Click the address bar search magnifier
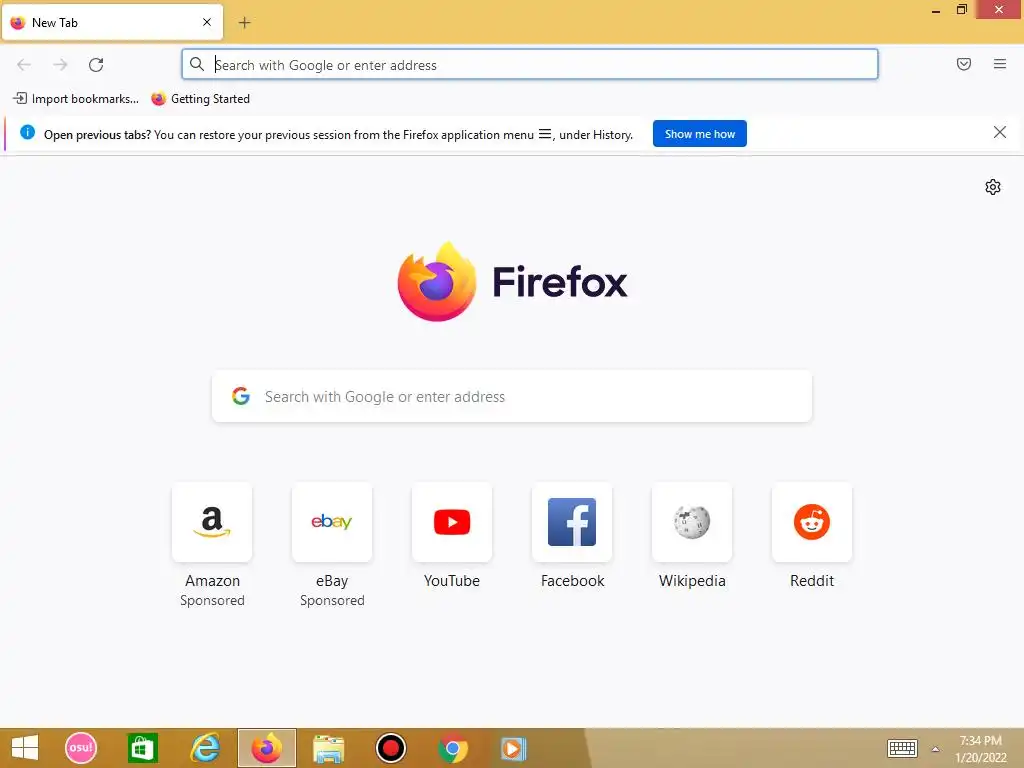This screenshot has height=768, width=1024. pyautogui.click(x=197, y=64)
